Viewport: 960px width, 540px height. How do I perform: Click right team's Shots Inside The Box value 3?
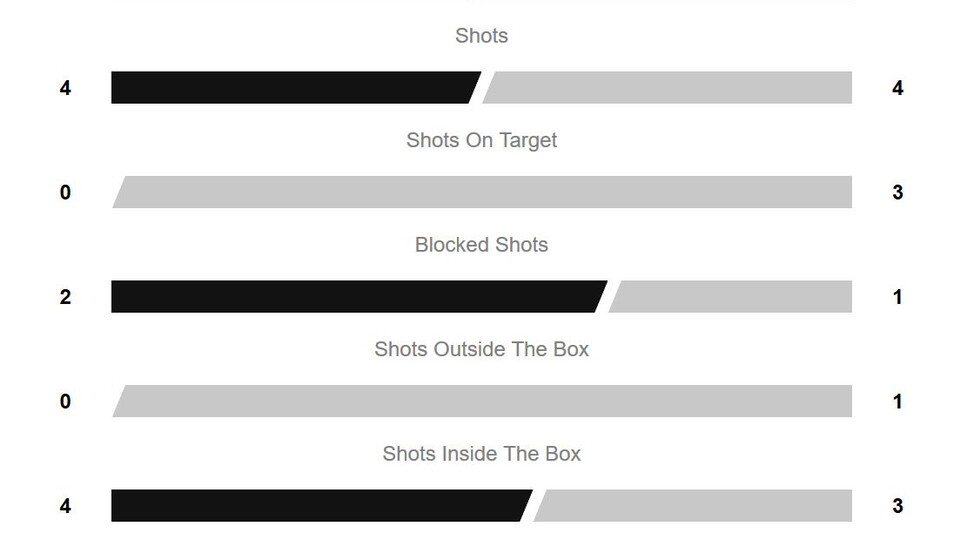pos(897,506)
